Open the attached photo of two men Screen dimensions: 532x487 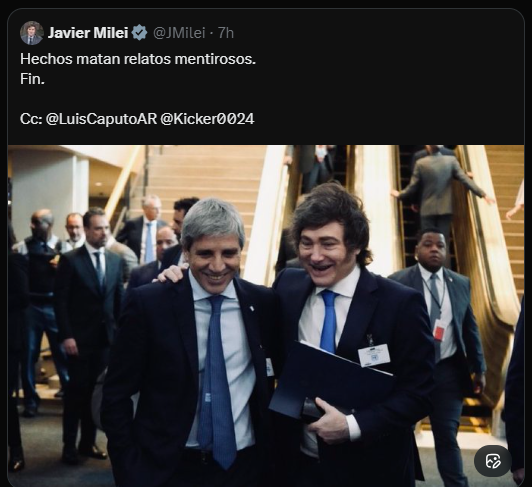(x=266, y=315)
